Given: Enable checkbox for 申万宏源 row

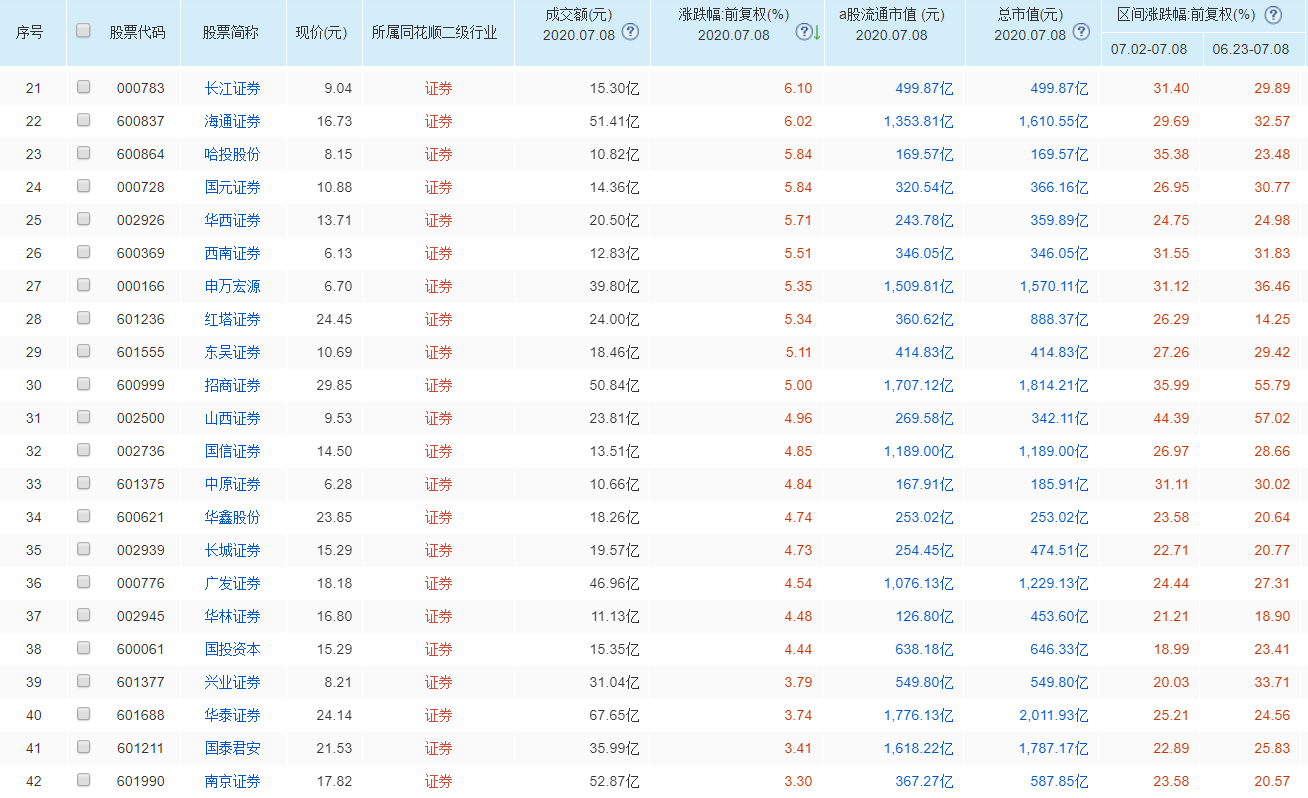Looking at the screenshot, I should coord(83,285).
